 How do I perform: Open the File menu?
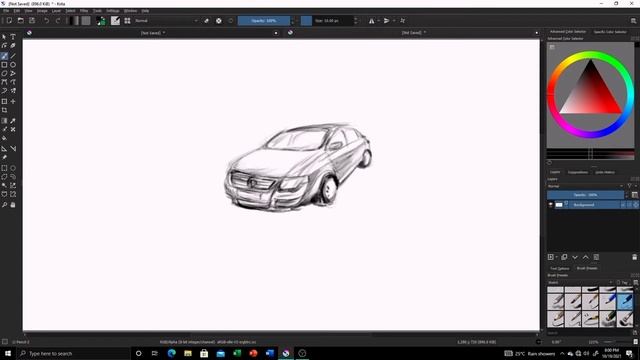click(x=6, y=11)
